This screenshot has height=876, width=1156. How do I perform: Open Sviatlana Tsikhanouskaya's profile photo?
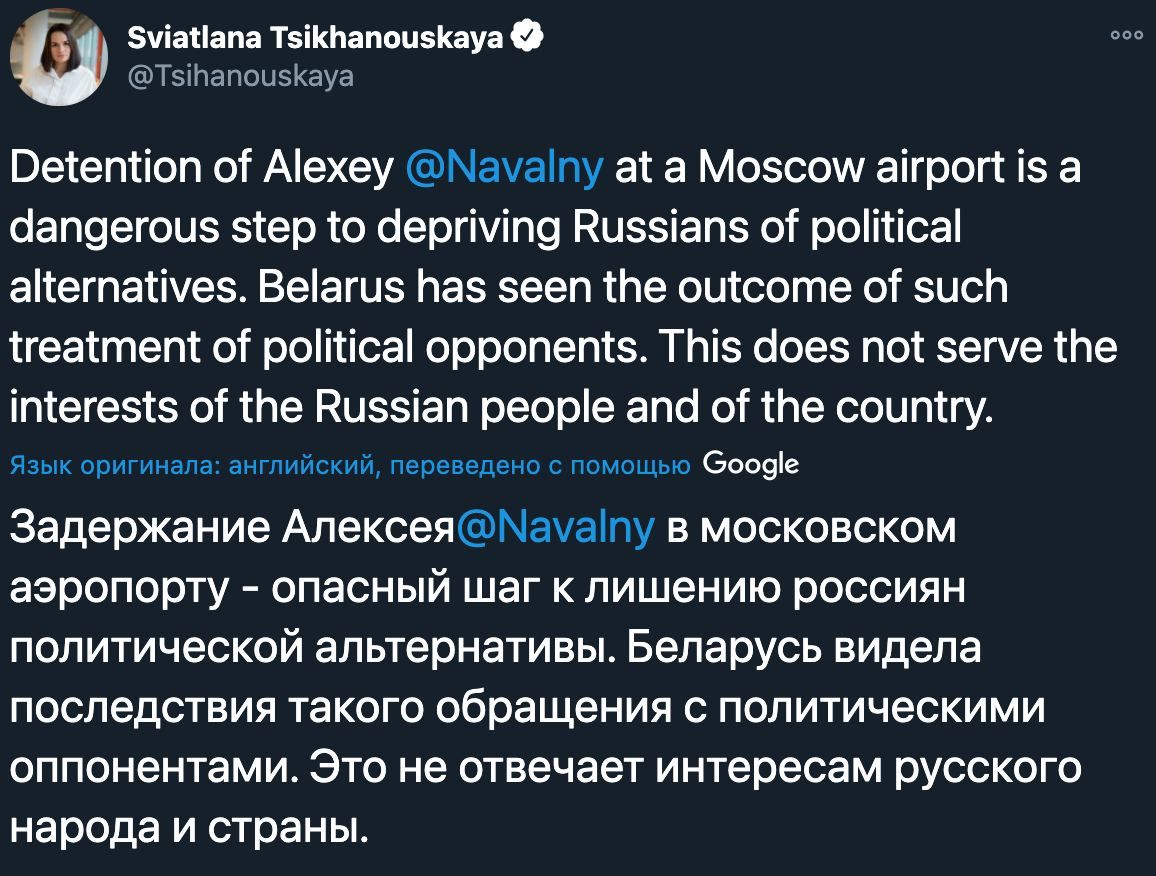click(x=59, y=57)
